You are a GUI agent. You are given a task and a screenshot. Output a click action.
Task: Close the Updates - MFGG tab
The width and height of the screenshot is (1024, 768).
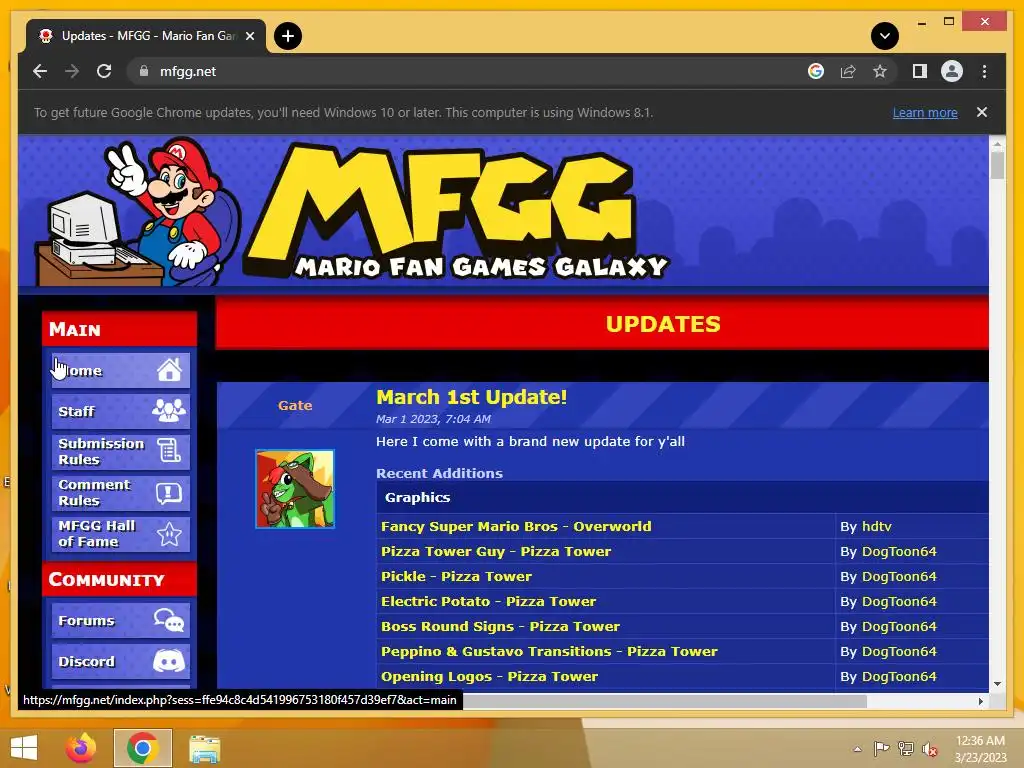coord(249,36)
